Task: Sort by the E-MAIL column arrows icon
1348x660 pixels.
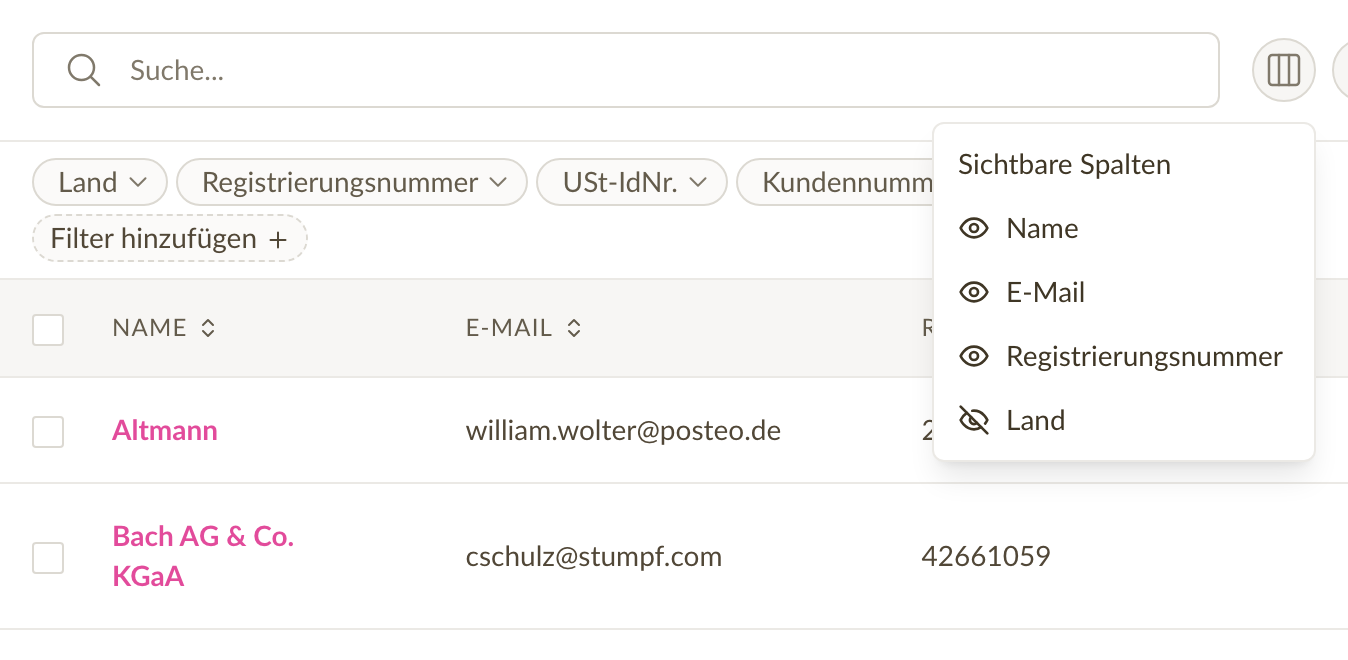Action: (x=574, y=328)
